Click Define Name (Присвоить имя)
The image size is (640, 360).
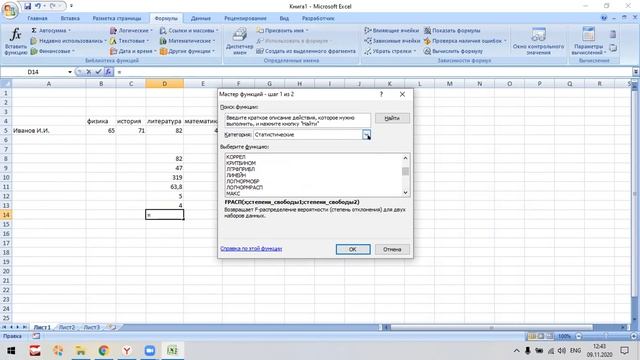tap(282, 31)
